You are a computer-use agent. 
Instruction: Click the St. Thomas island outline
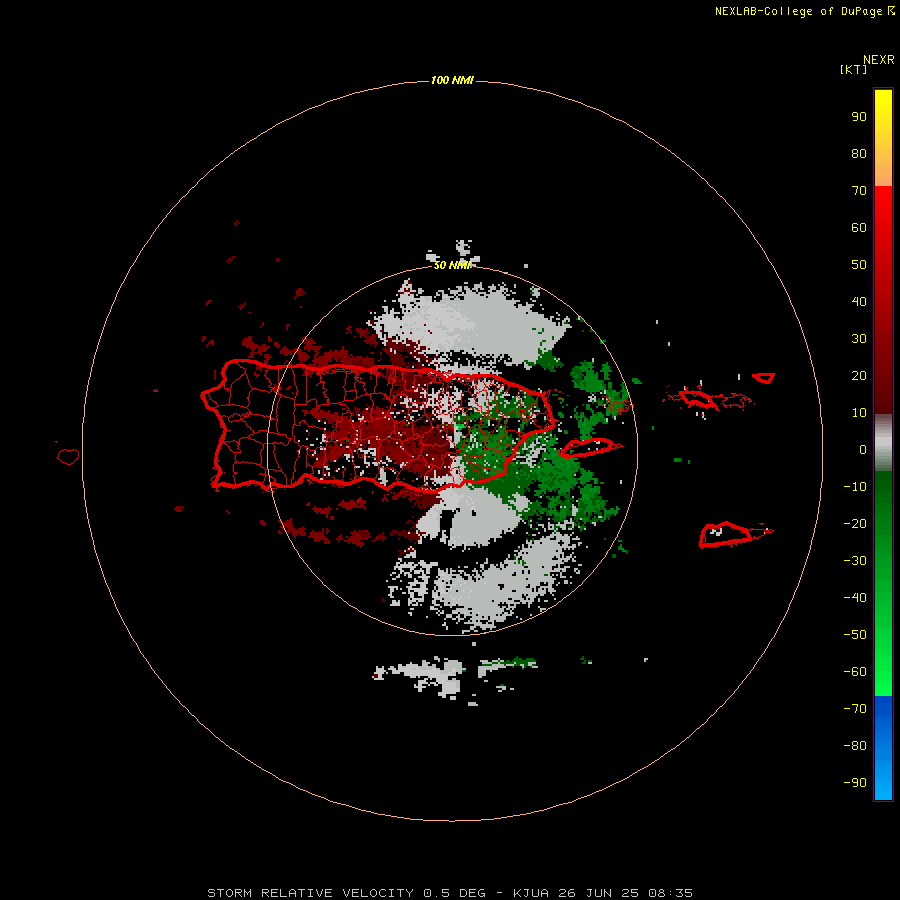[697, 398]
